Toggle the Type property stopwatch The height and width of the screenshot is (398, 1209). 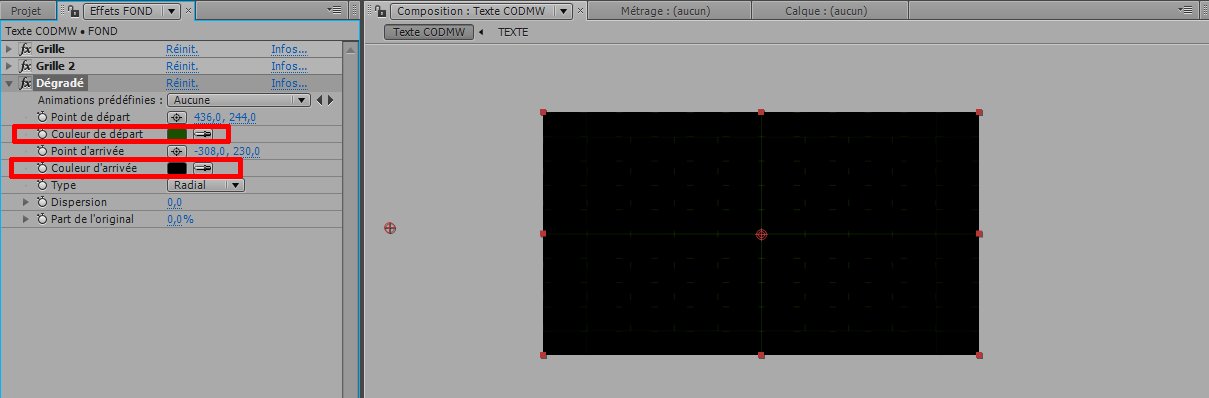(x=42, y=185)
